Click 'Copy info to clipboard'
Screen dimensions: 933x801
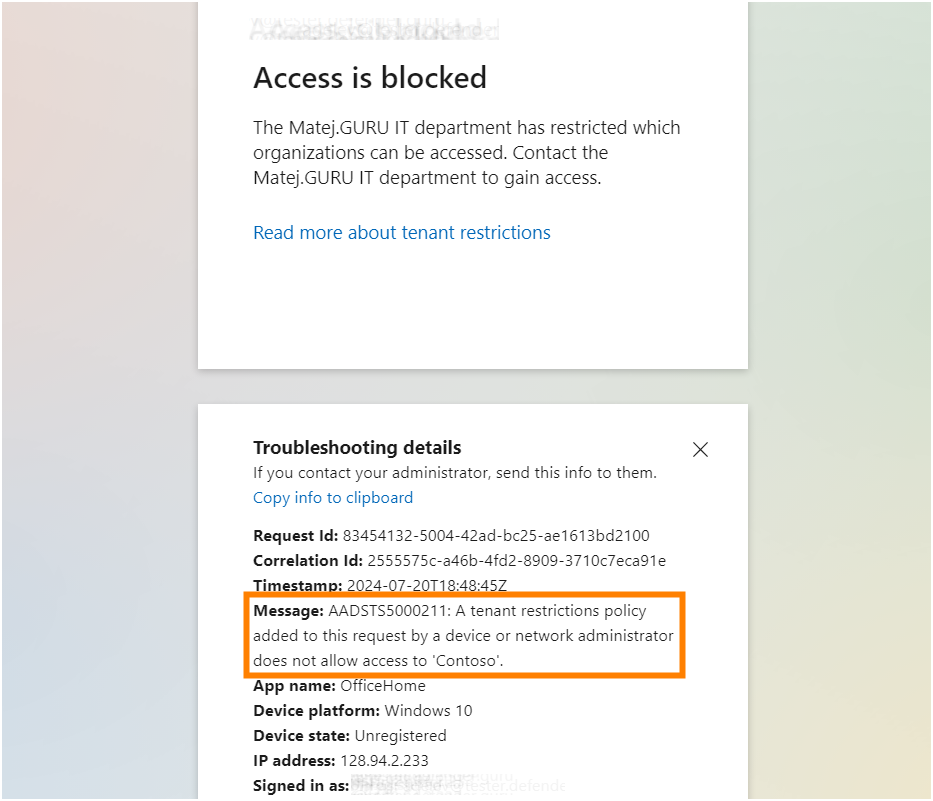pyautogui.click(x=333, y=497)
